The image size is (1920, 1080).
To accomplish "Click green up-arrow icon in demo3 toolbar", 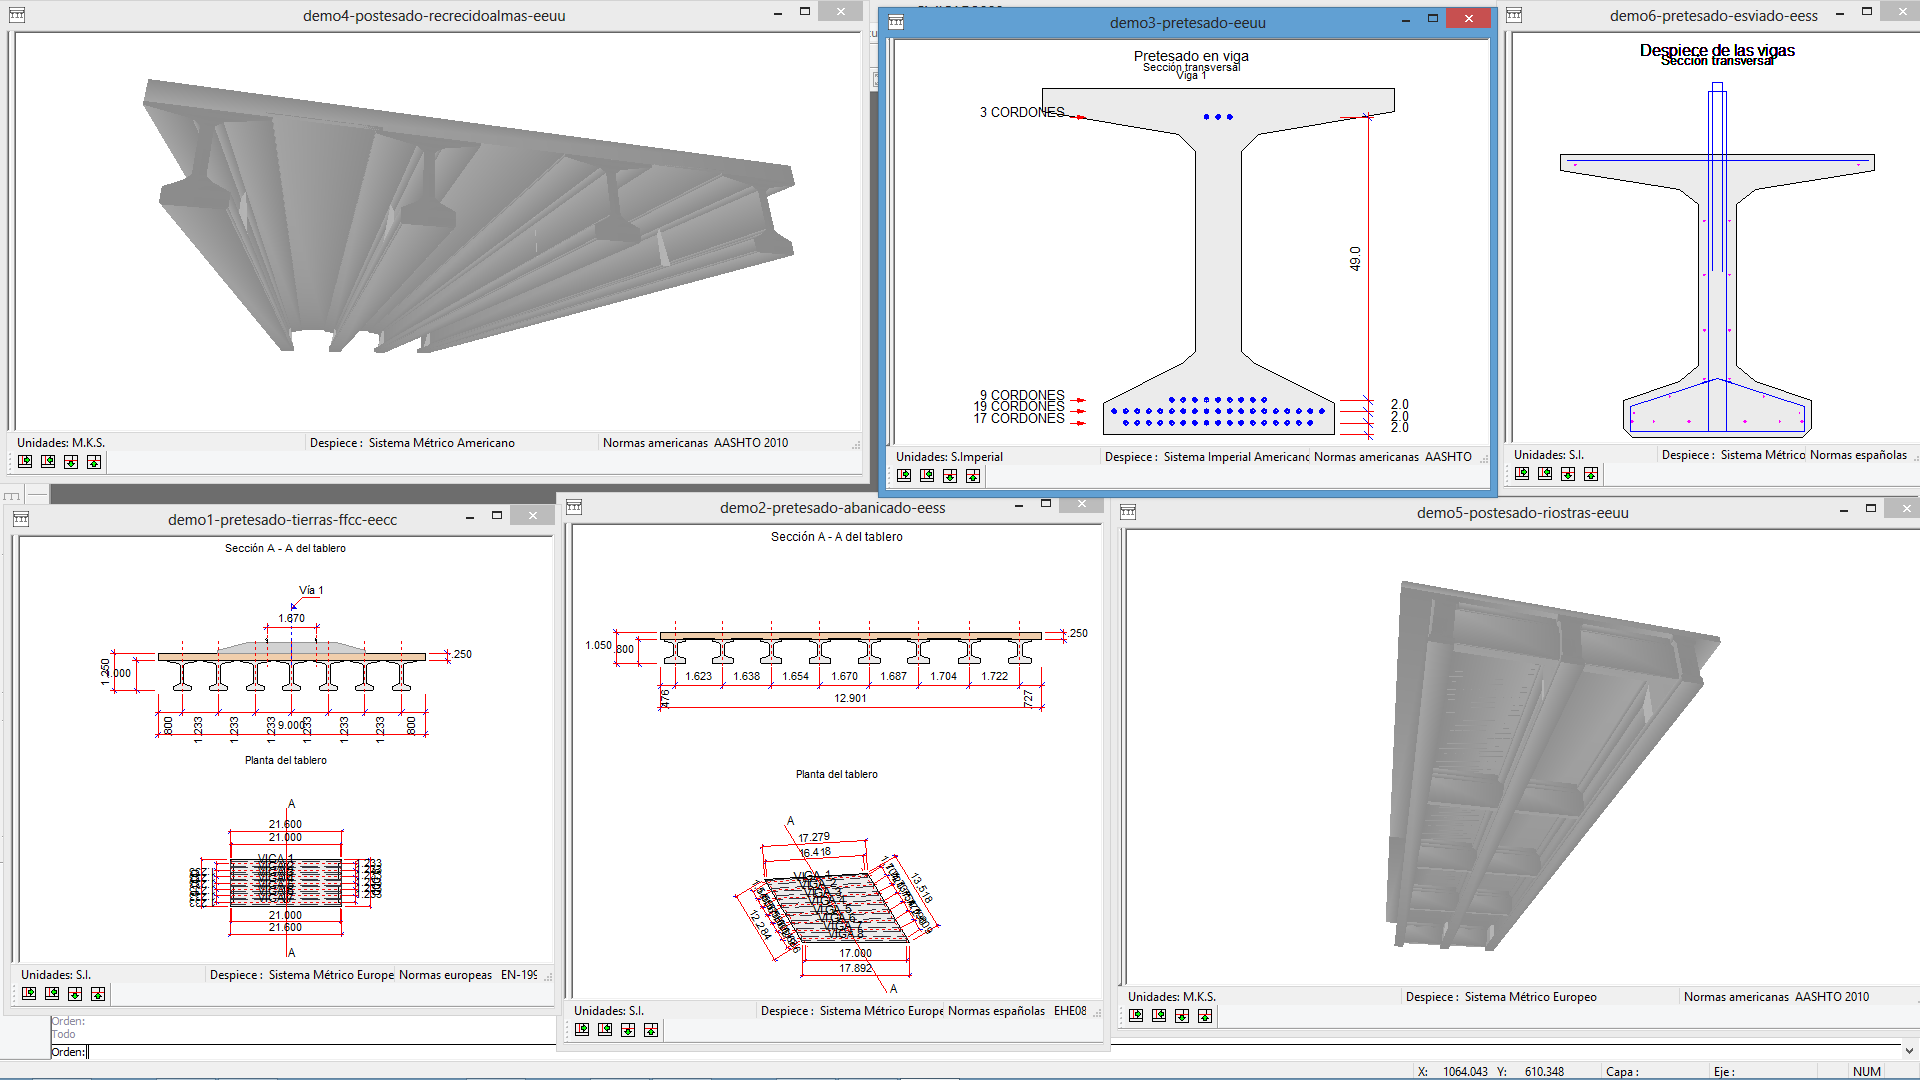I will (x=973, y=476).
